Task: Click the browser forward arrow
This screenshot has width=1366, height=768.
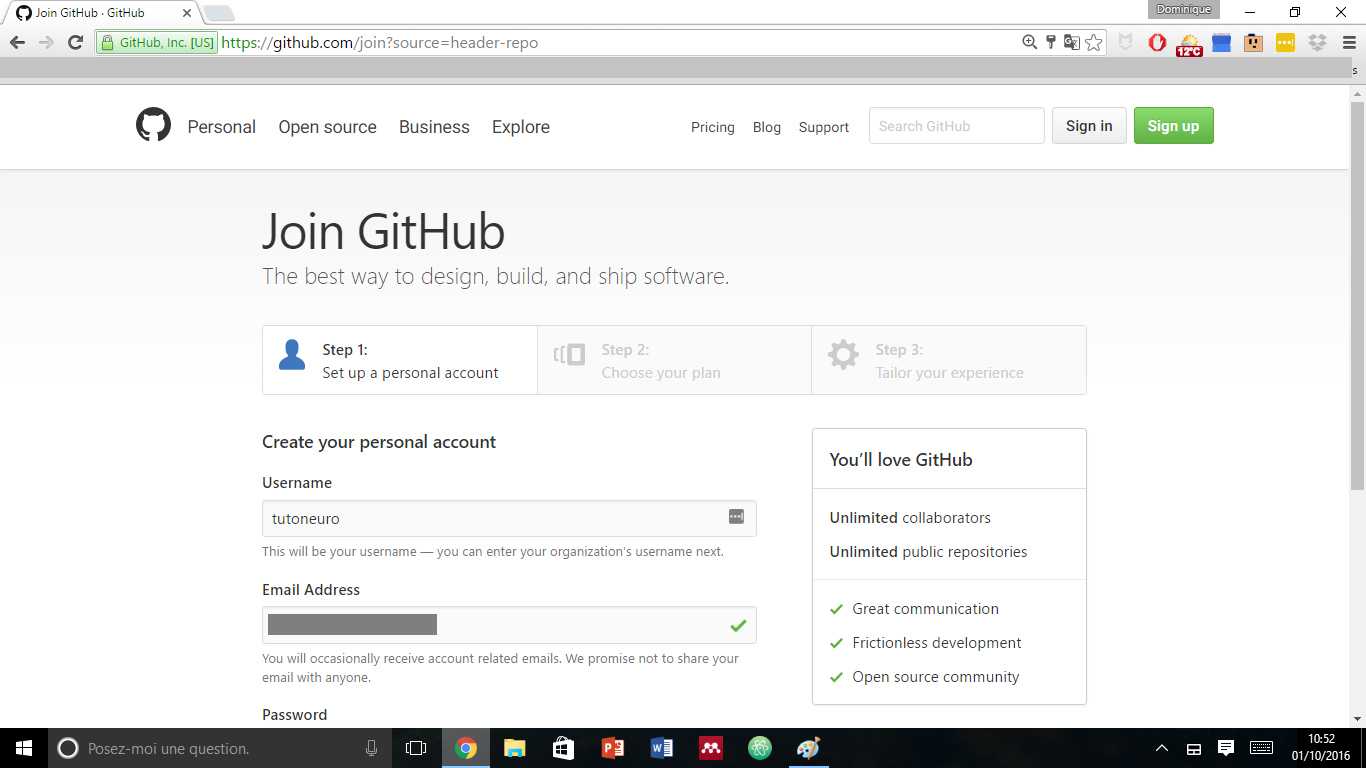Action: [46, 42]
